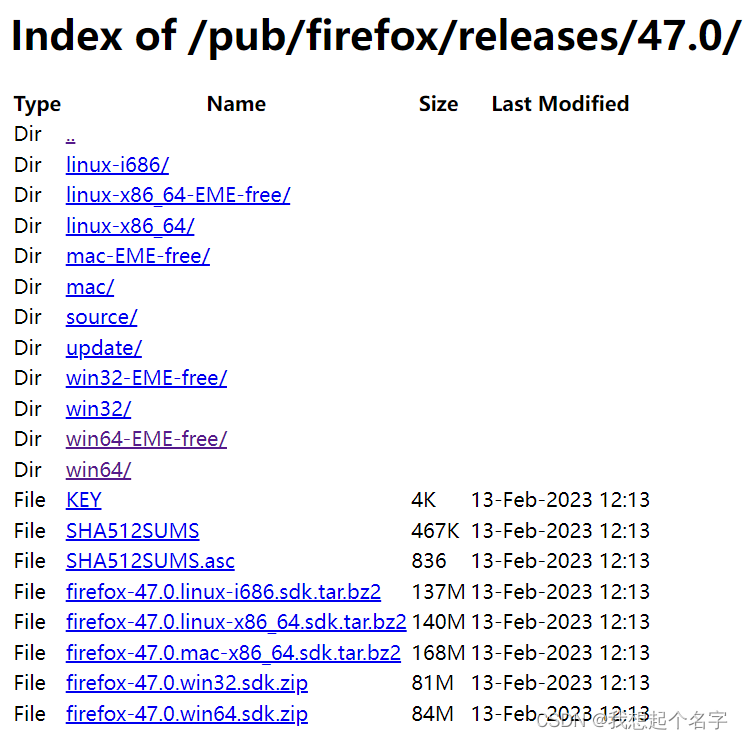This screenshot has width=743, height=739.
Task: Open the mac-EME-free/ directory
Action: [x=138, y=257]
